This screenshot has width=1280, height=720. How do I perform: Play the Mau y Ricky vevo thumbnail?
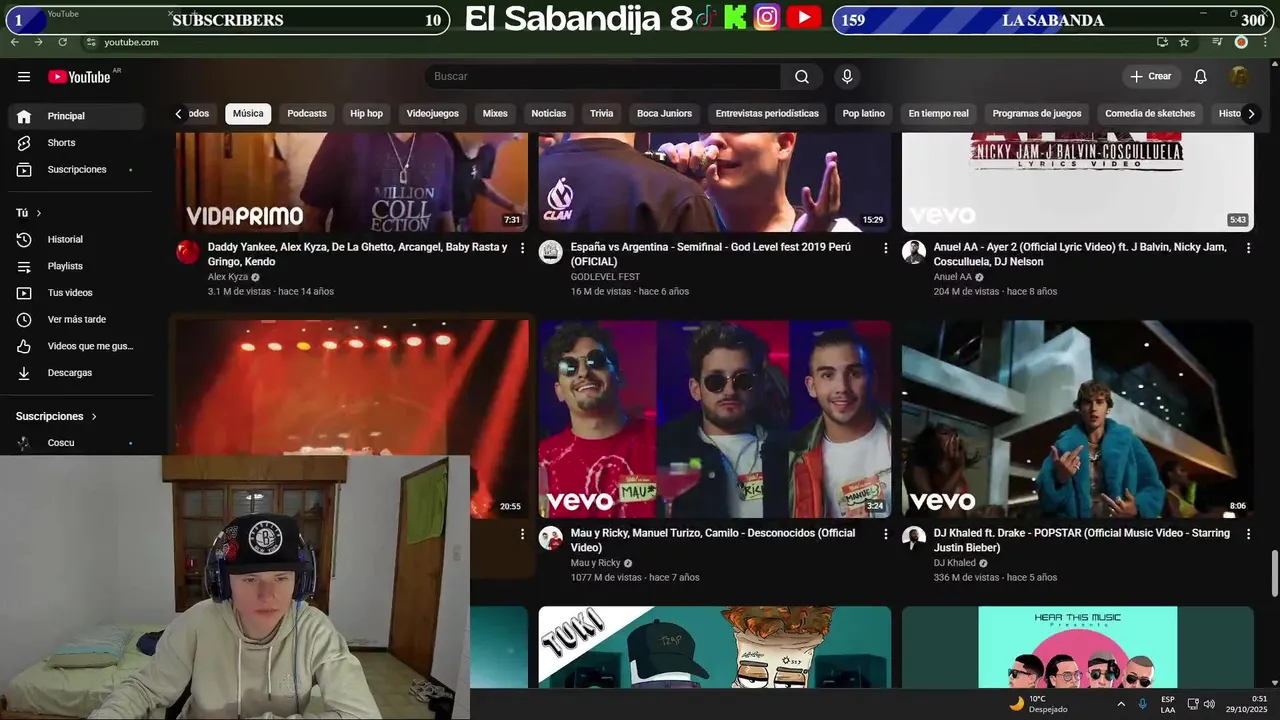pos(715,419)
